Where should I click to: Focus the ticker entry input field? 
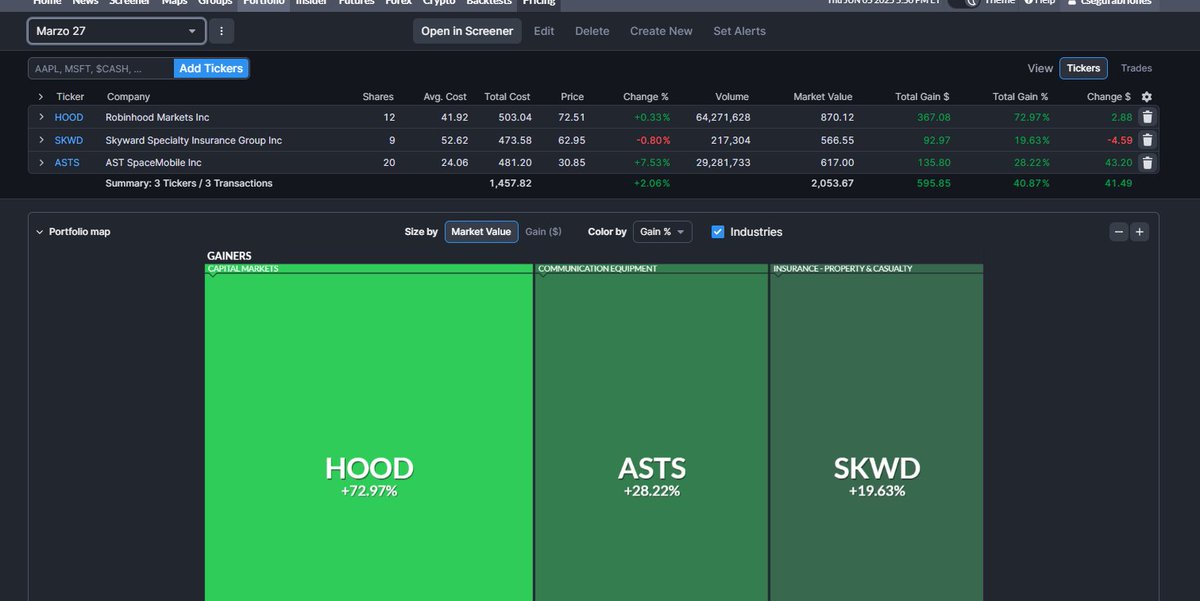(101, 68)
